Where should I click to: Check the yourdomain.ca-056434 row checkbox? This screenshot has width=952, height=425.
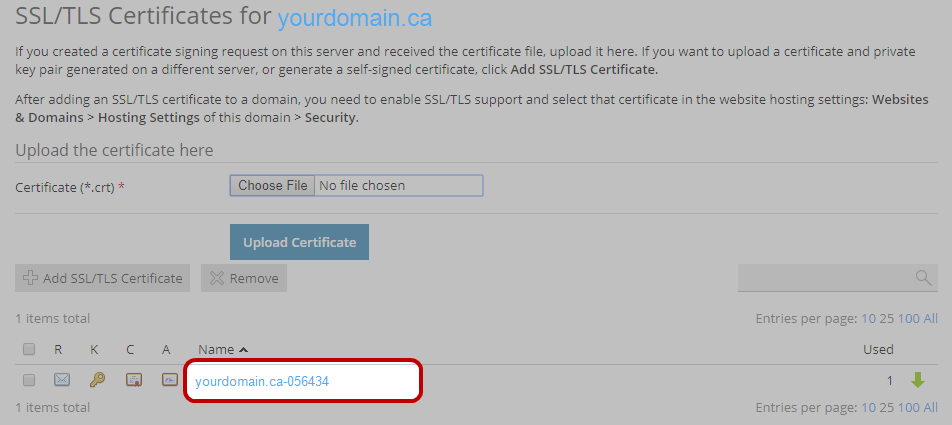(29, 380)
